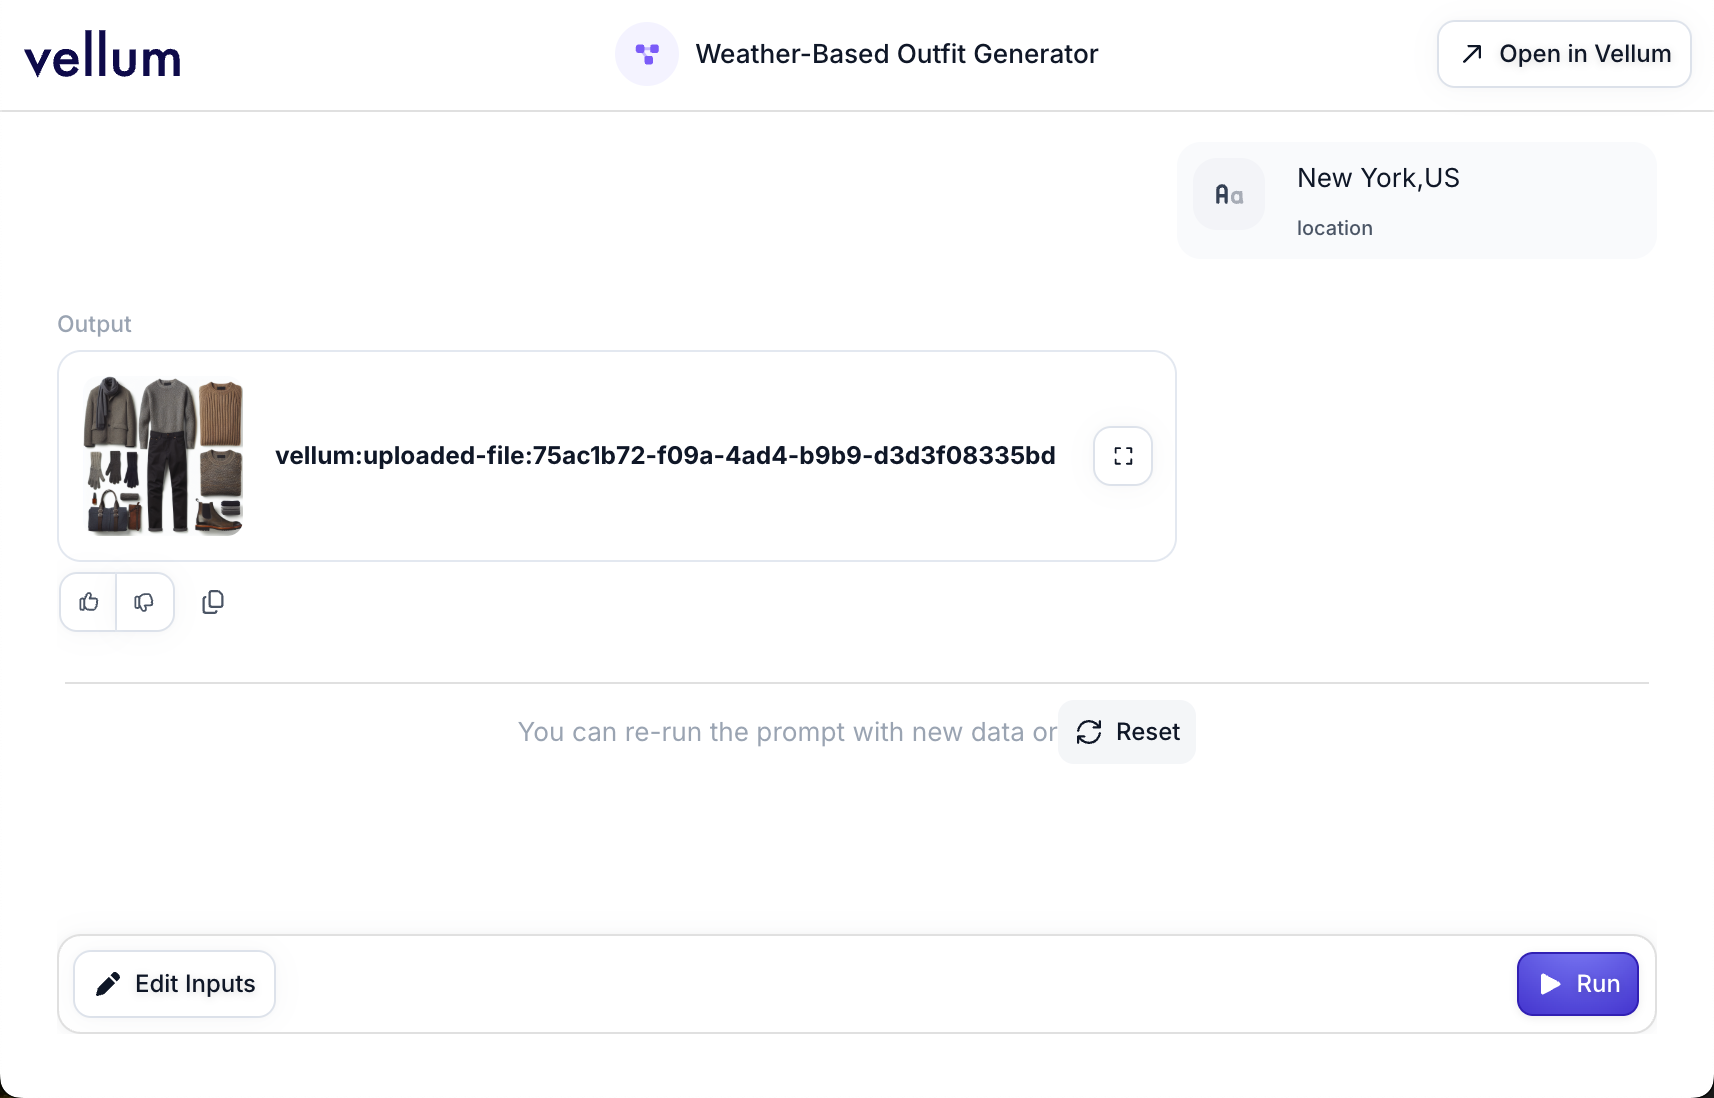Screen dimensions: 1714x1098
Task: Click the arrow icon in Open in Vellum
Action: pos(1472,54)
